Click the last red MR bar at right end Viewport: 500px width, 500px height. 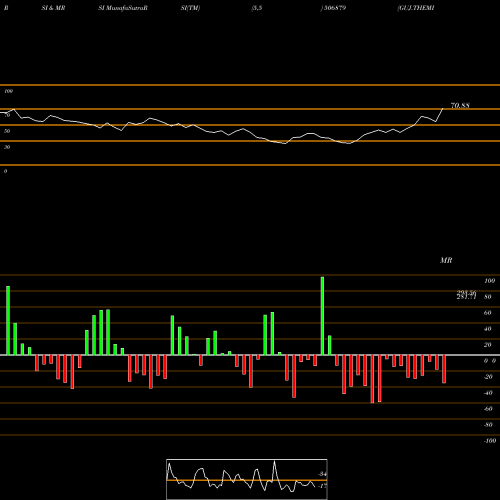[444, 369]
